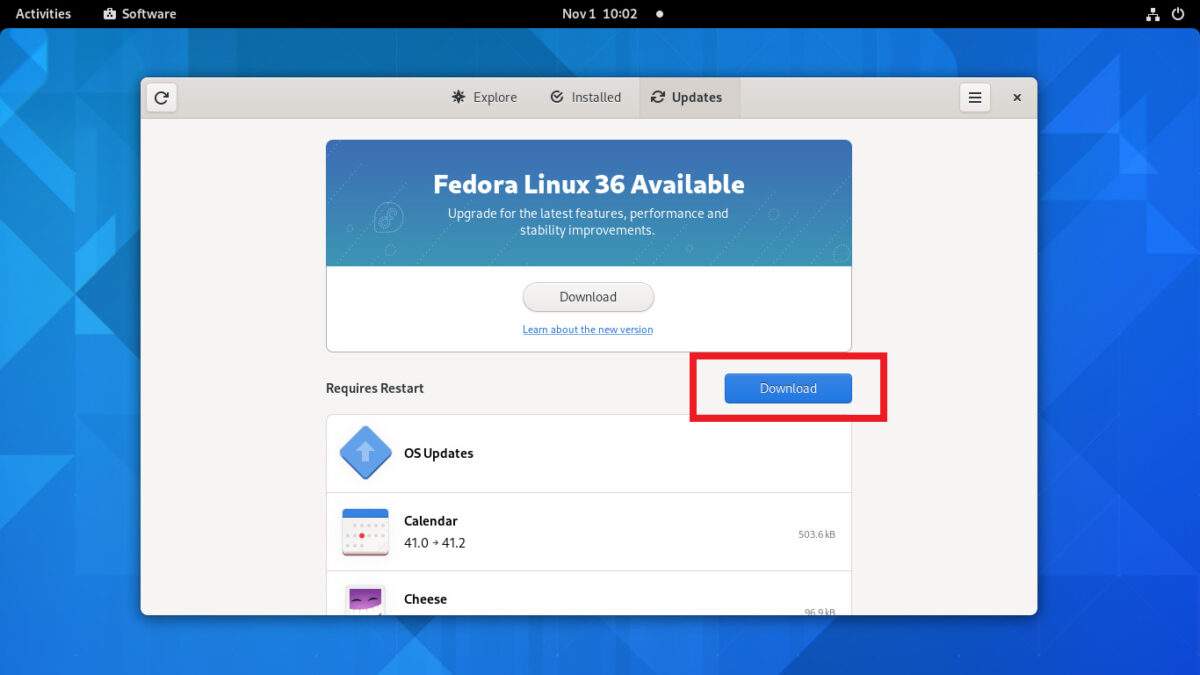Open 'Learn about the new version' link
The height and width of the screenshot is (675, 1200).
coord(588,330)
